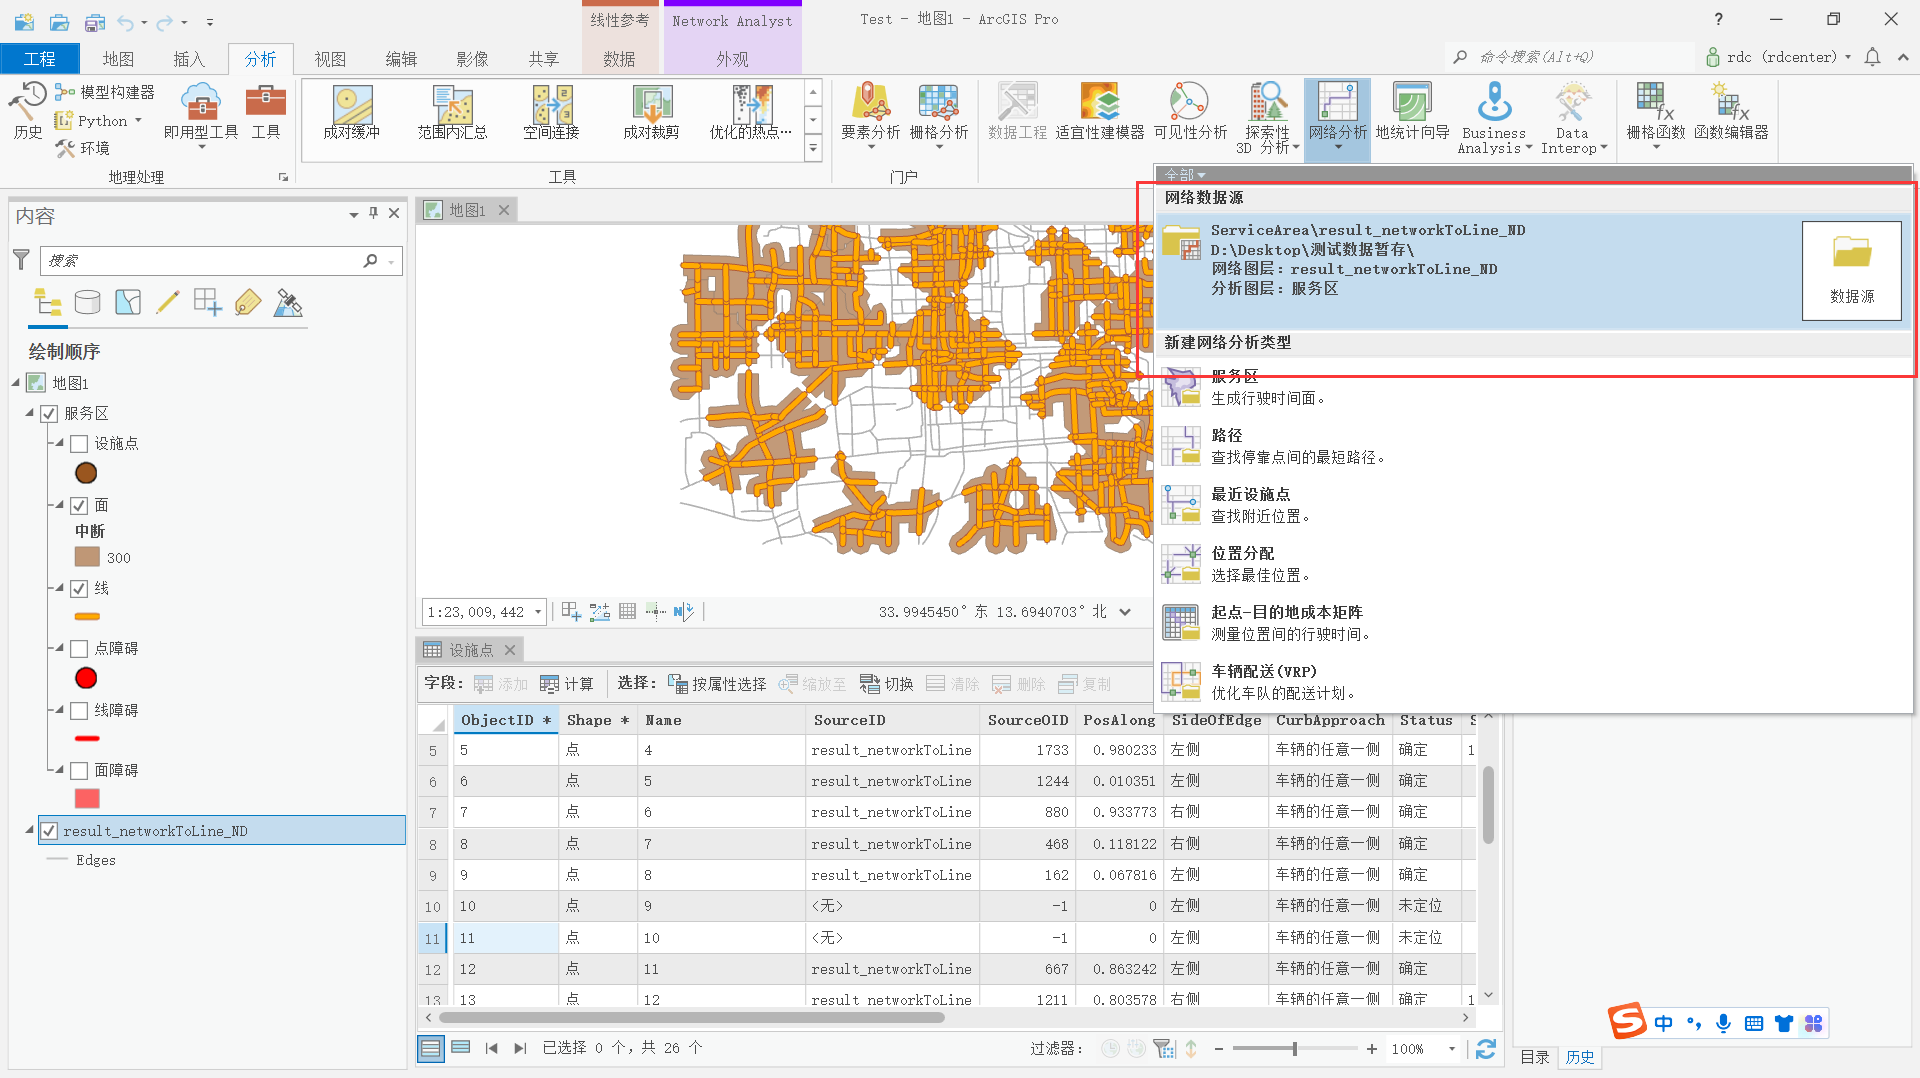This screenshot has height=1078, width=1920.
Task: Click the orange line symbol of the 线 layer
Action: [87, 617]
